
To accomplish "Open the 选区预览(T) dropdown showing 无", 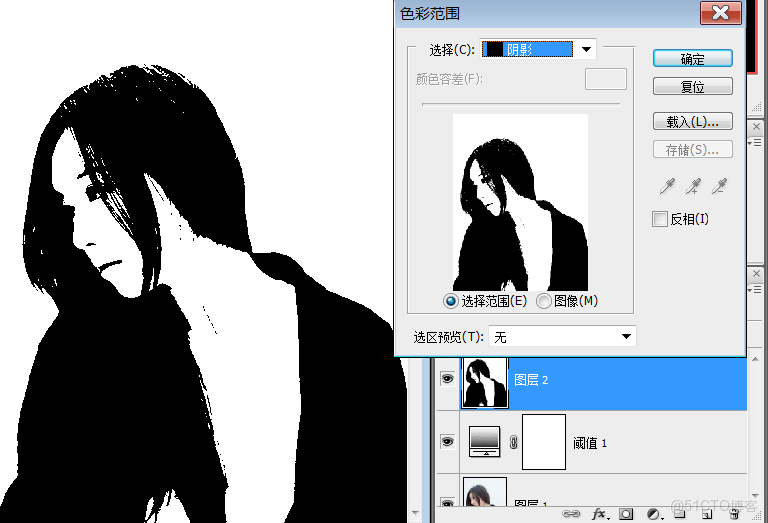I will (562, 336).
